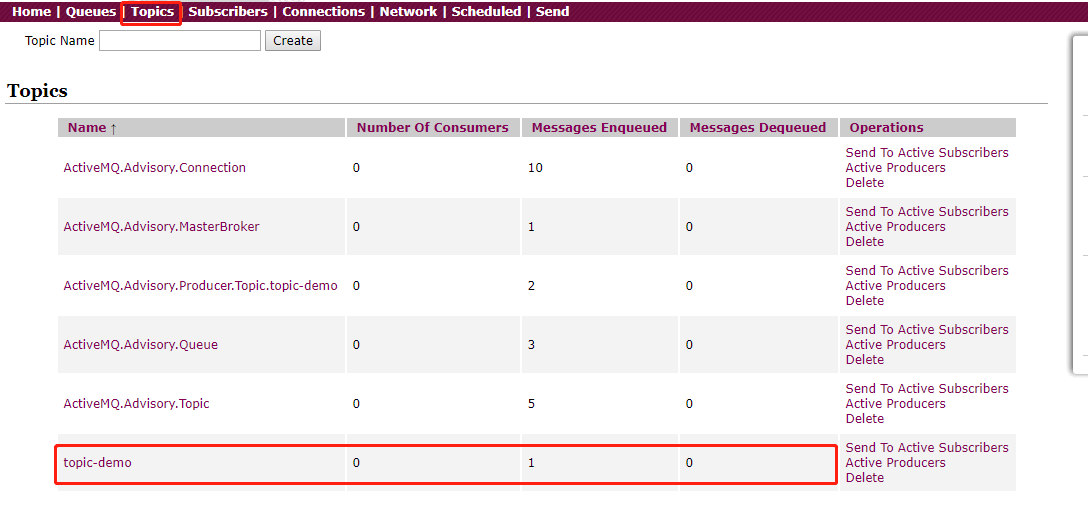1088x507 pixels.
Task: Delete the ActiveMQ.Advisory.Queue topic
Action: 865,360
